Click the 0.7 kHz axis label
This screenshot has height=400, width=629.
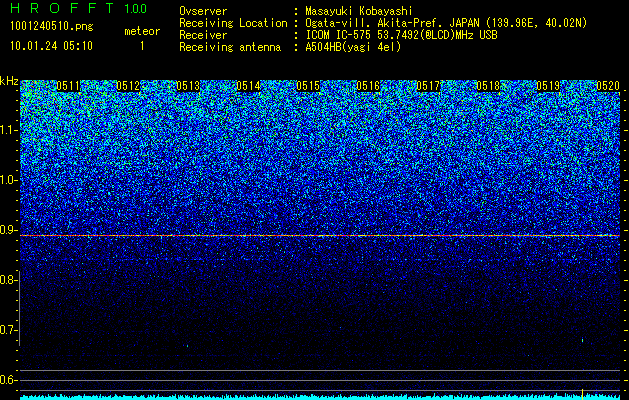(8, 330)
